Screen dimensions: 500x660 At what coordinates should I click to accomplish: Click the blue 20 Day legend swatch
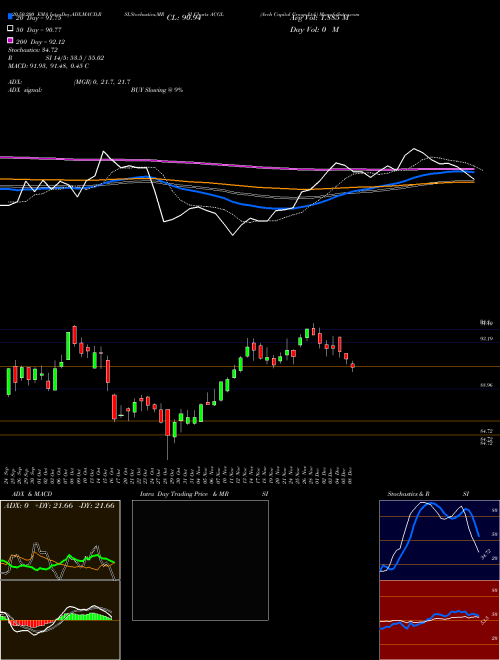11,16
